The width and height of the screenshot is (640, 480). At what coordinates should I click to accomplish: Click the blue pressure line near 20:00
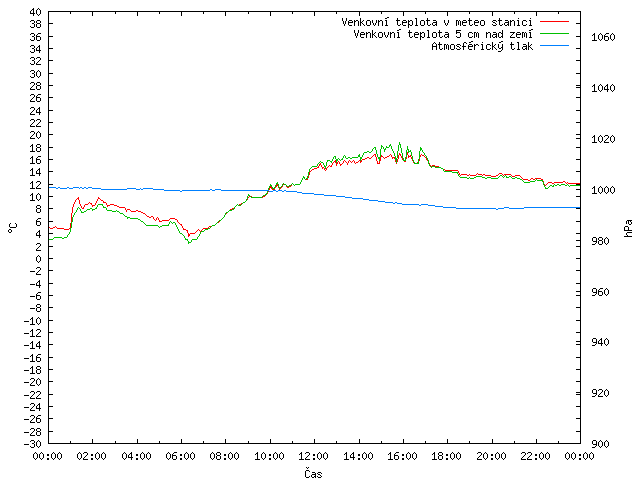click(491, 209)
